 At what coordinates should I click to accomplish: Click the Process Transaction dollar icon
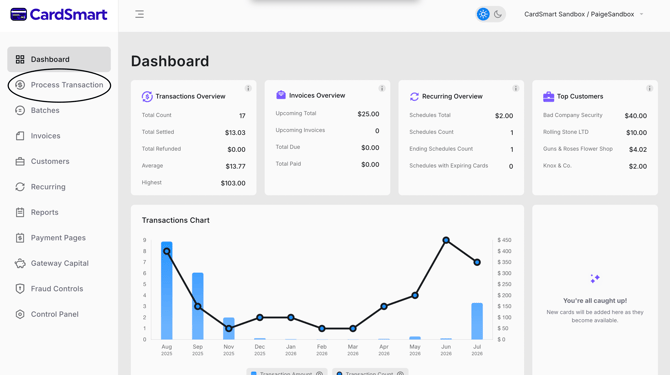pos(20,85)
